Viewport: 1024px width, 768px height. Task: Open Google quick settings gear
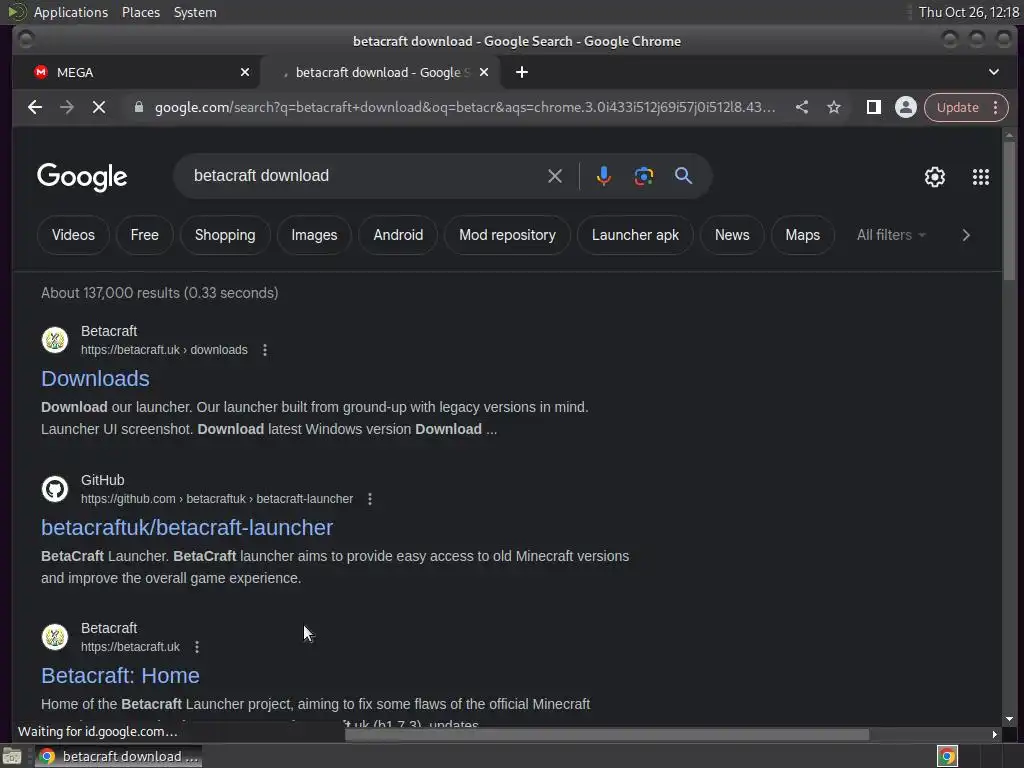pyautogui.click(x=935, y=177)
